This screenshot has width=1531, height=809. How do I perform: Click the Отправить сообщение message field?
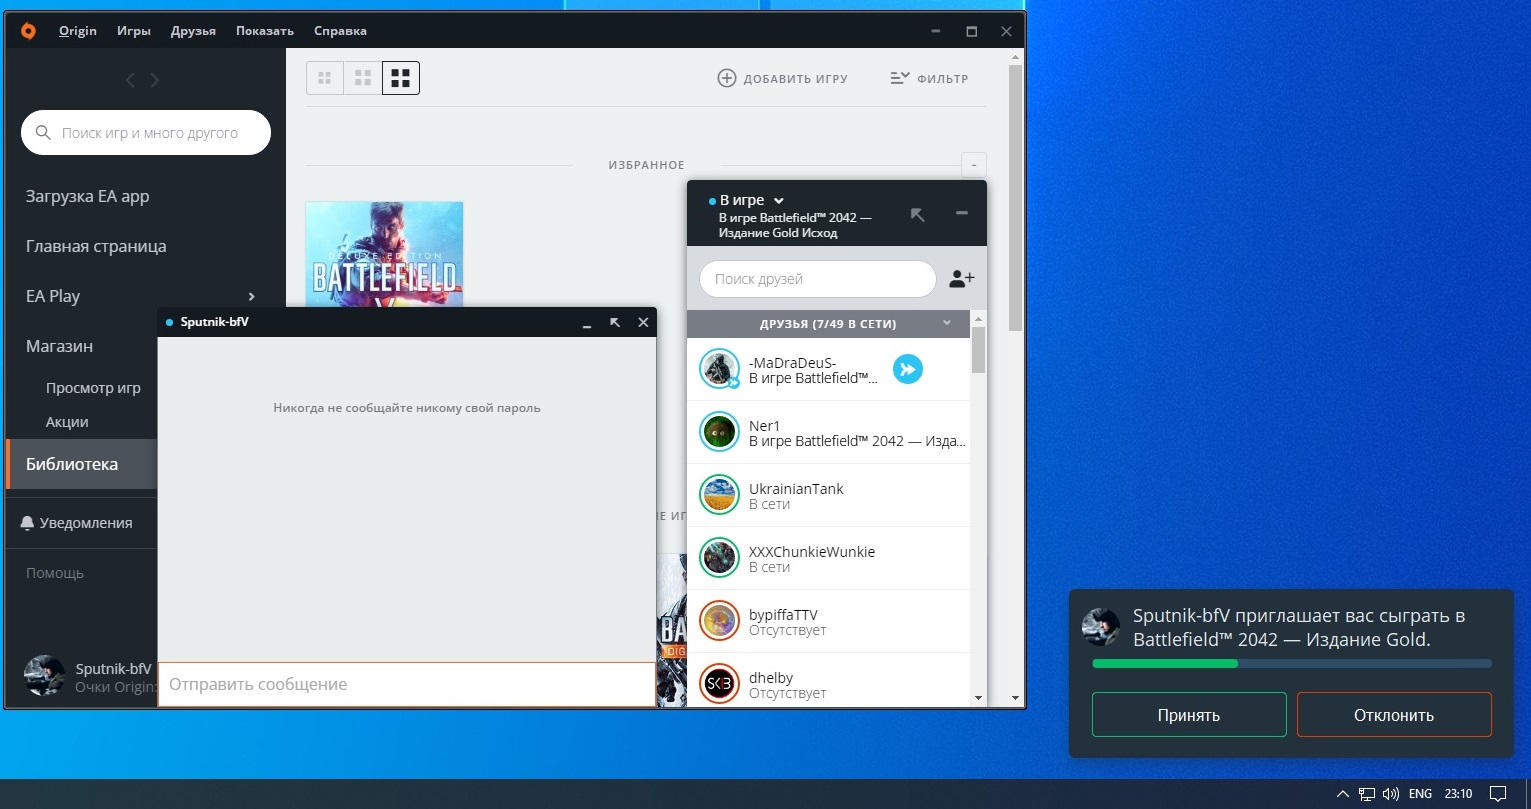click(x=406, y=685)
